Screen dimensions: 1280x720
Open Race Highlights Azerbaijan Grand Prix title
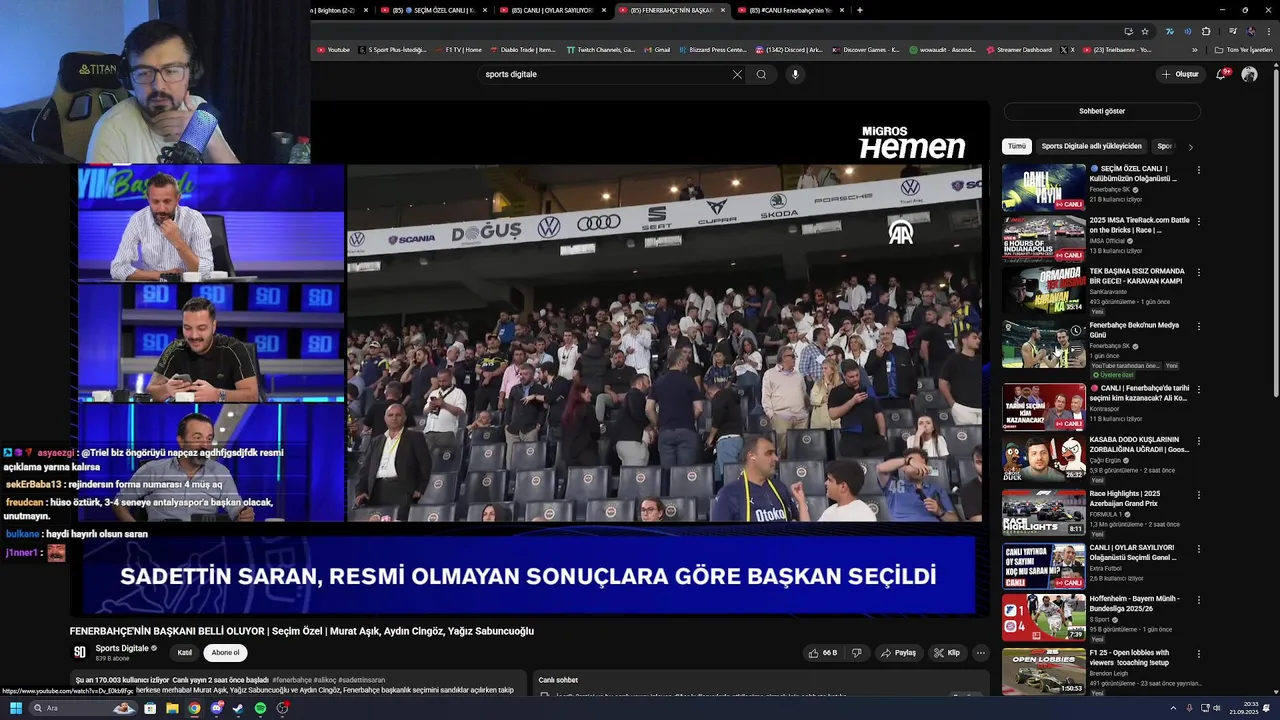point(1125,499)
